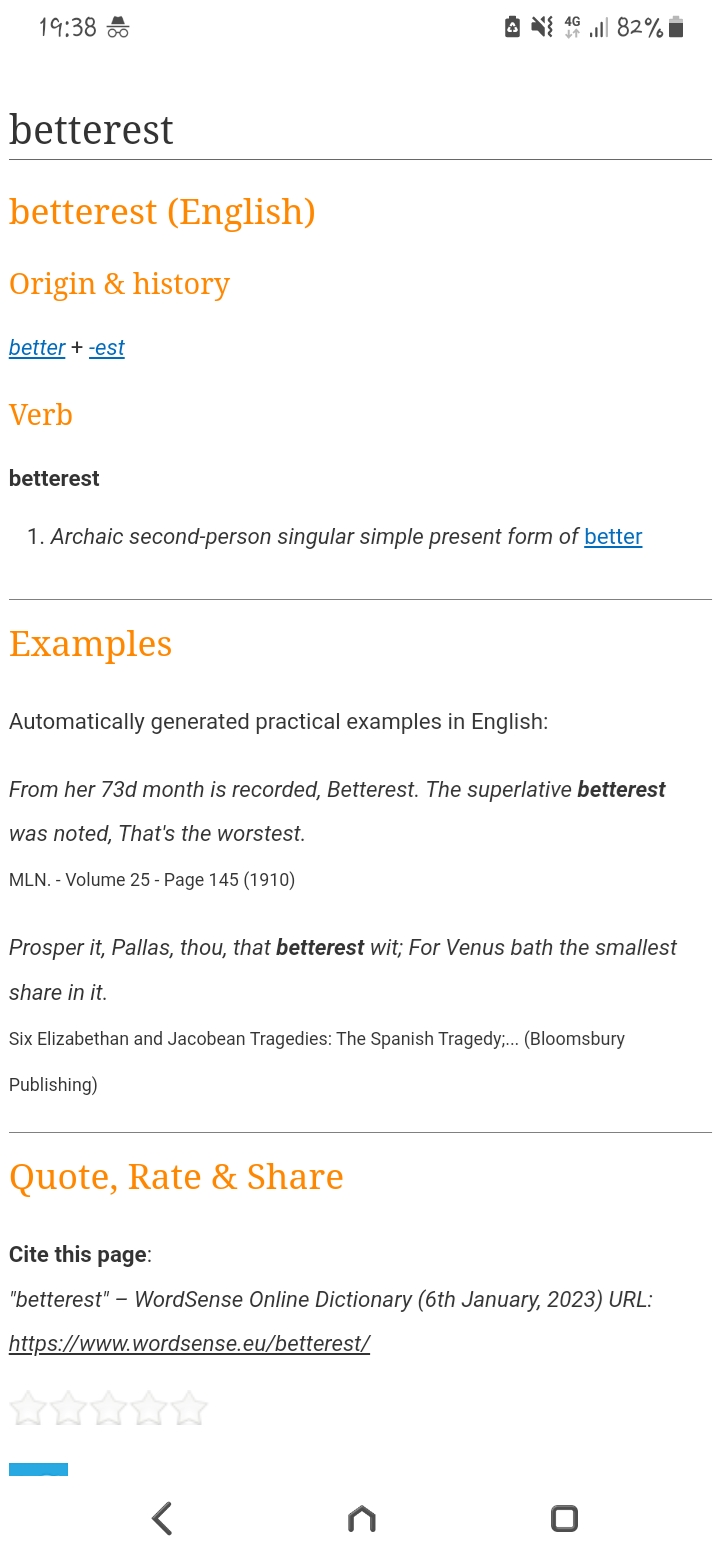Follow the "better" link under Origin & history
The image size is (720, 1560).
37,347
